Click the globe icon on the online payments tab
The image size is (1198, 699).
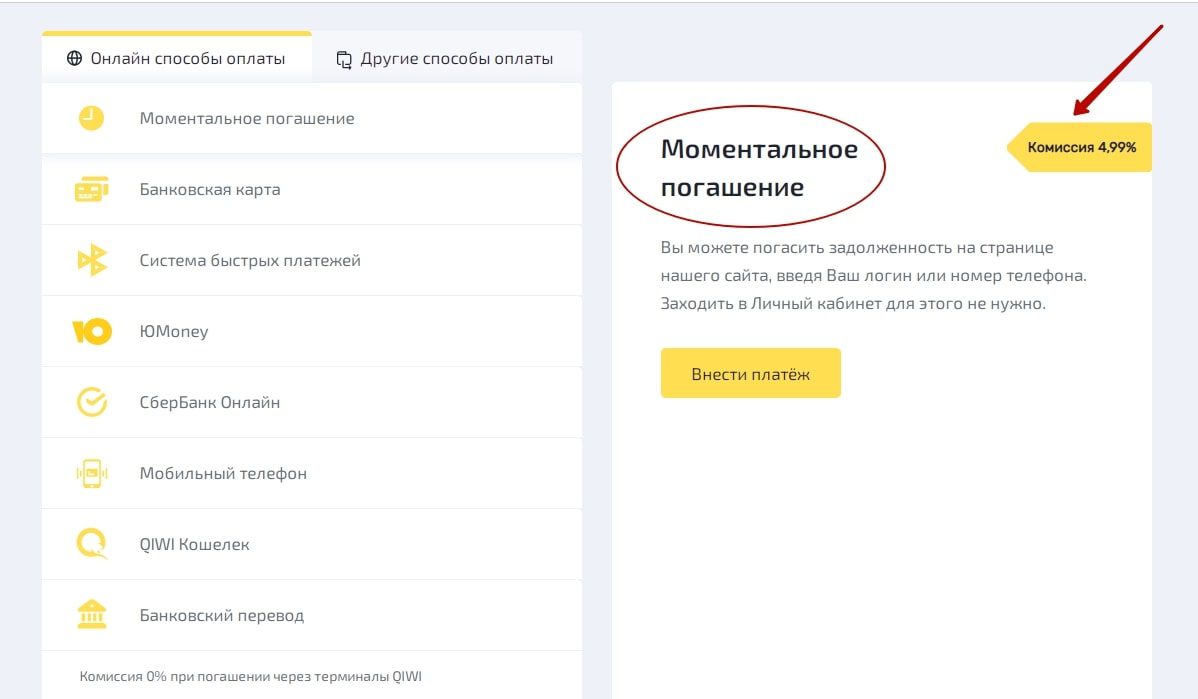(74, 58)
